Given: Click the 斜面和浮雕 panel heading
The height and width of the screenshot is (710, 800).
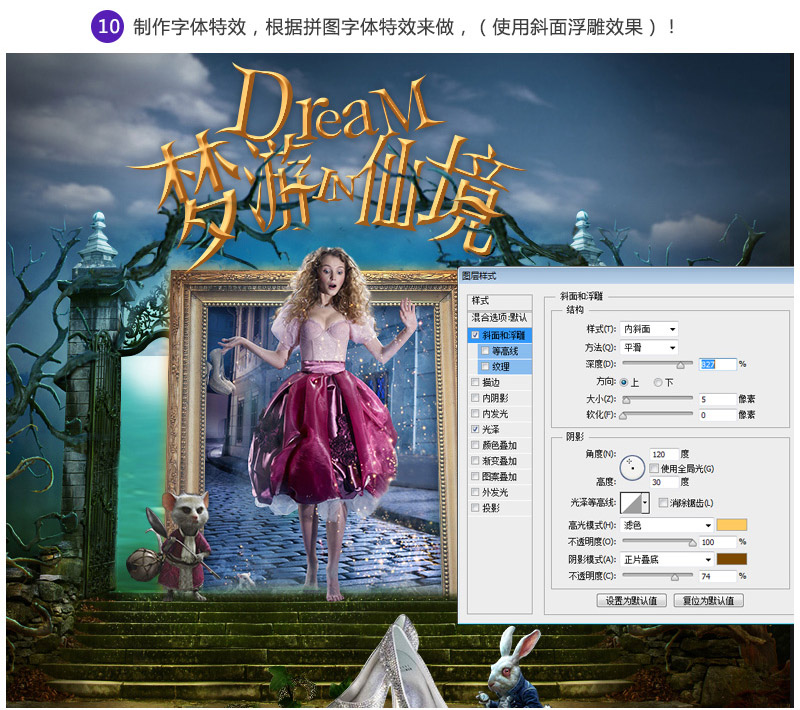Looking at the screenshot, I should point(582,296).
